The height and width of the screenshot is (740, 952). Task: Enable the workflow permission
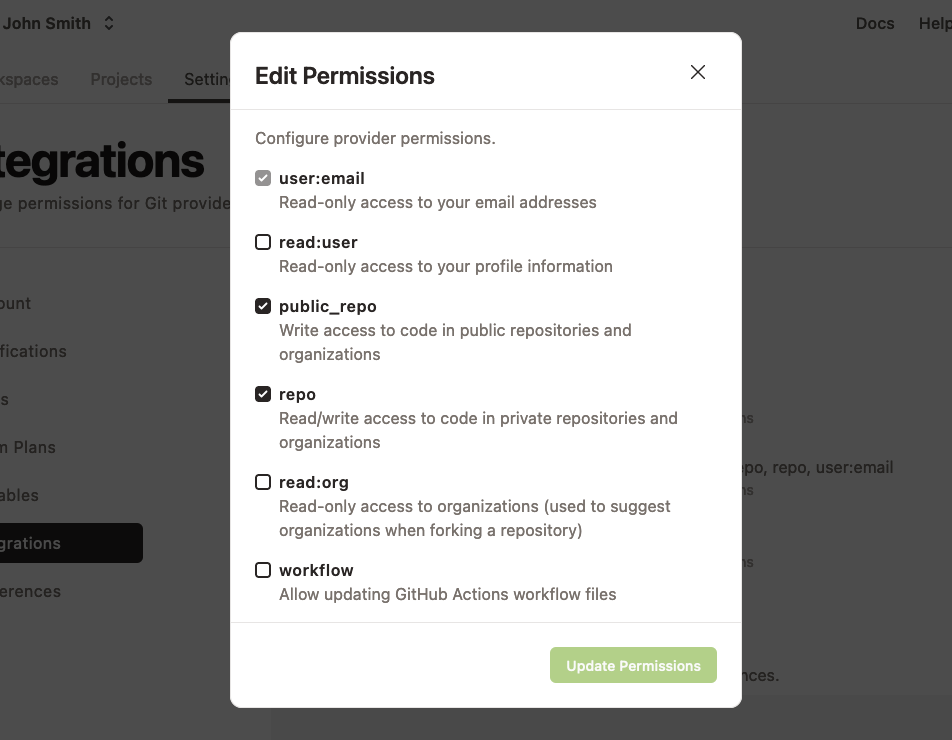click(x=263, y=570)
